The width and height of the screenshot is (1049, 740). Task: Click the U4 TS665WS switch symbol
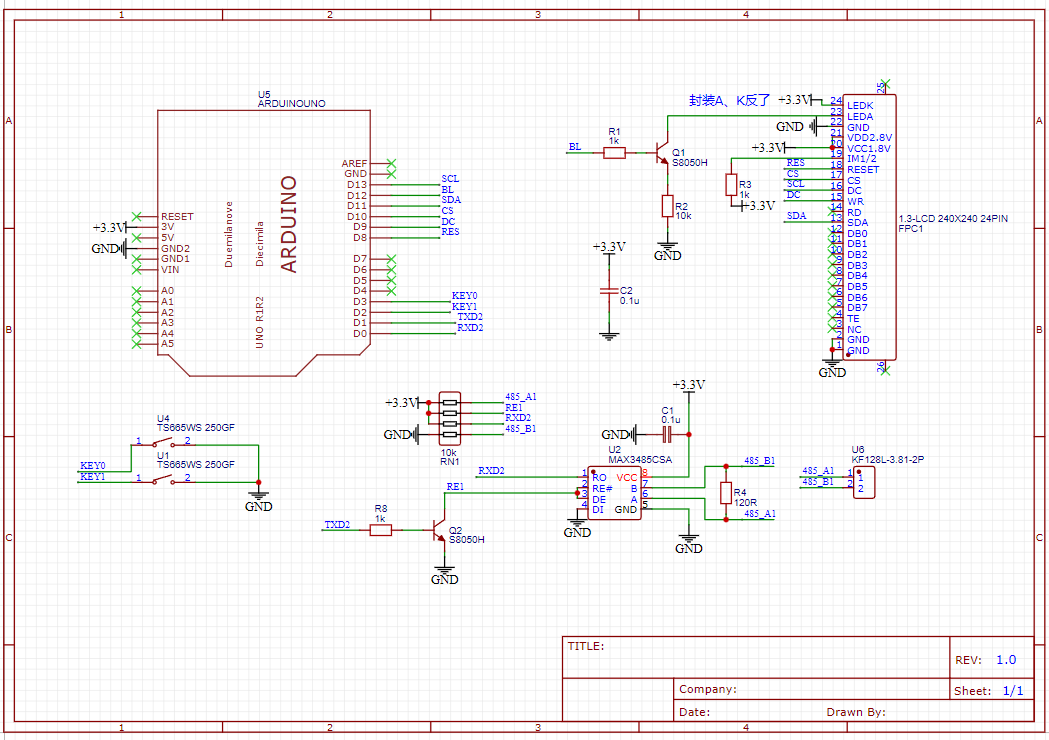(x=163, y=442)
